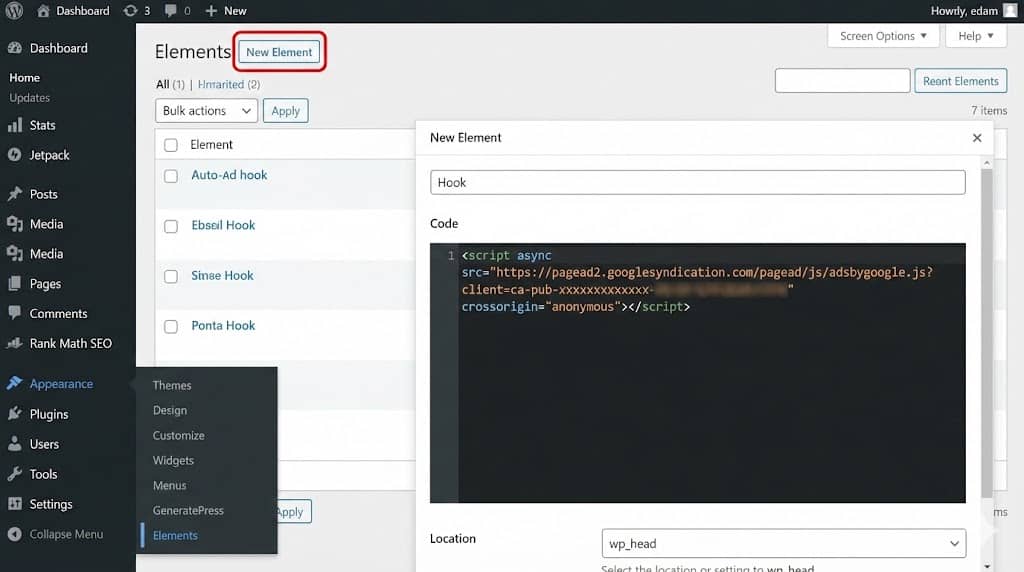The width and height of the screenshot is (1024, 572).
Task: Open Widgets in Appearance submenu
Action: [x=173, y=460]
